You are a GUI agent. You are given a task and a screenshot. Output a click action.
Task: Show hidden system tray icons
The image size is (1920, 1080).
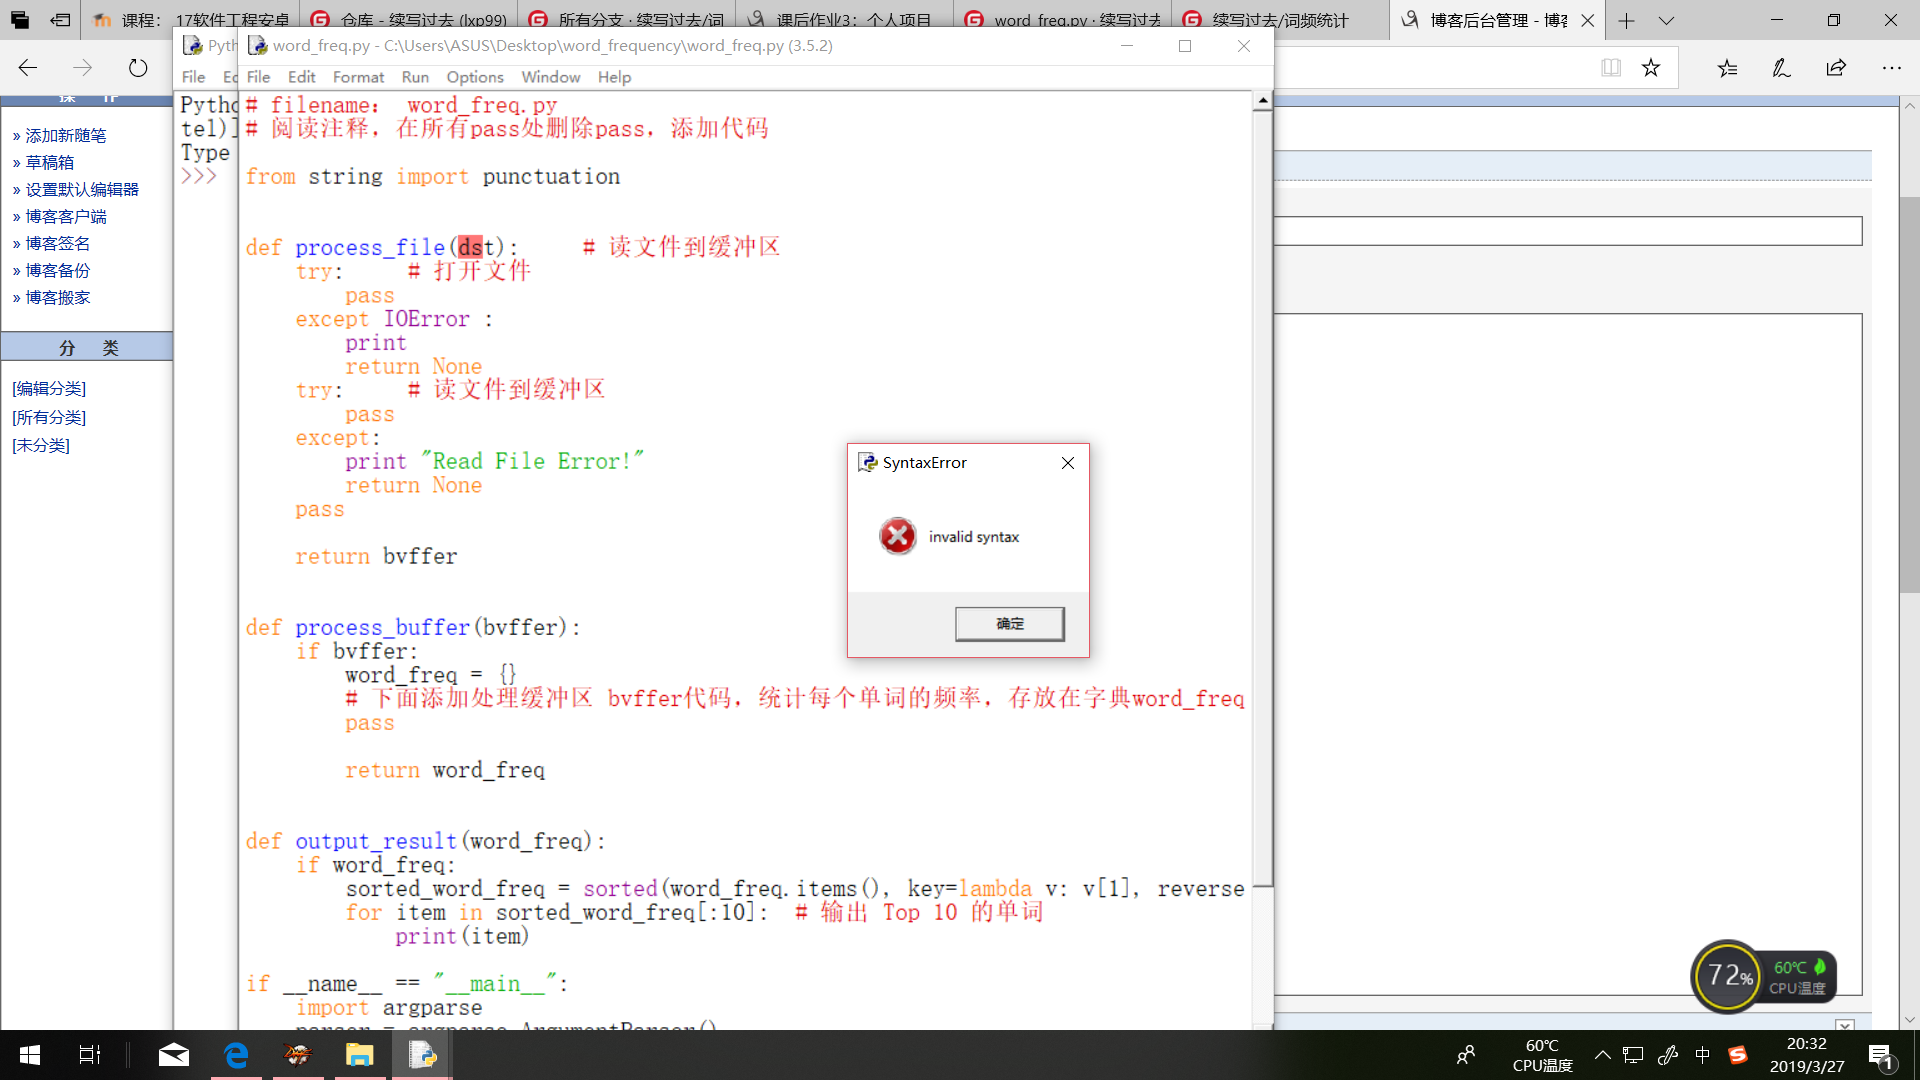pyautogui.click(x=1602, y=1054)
